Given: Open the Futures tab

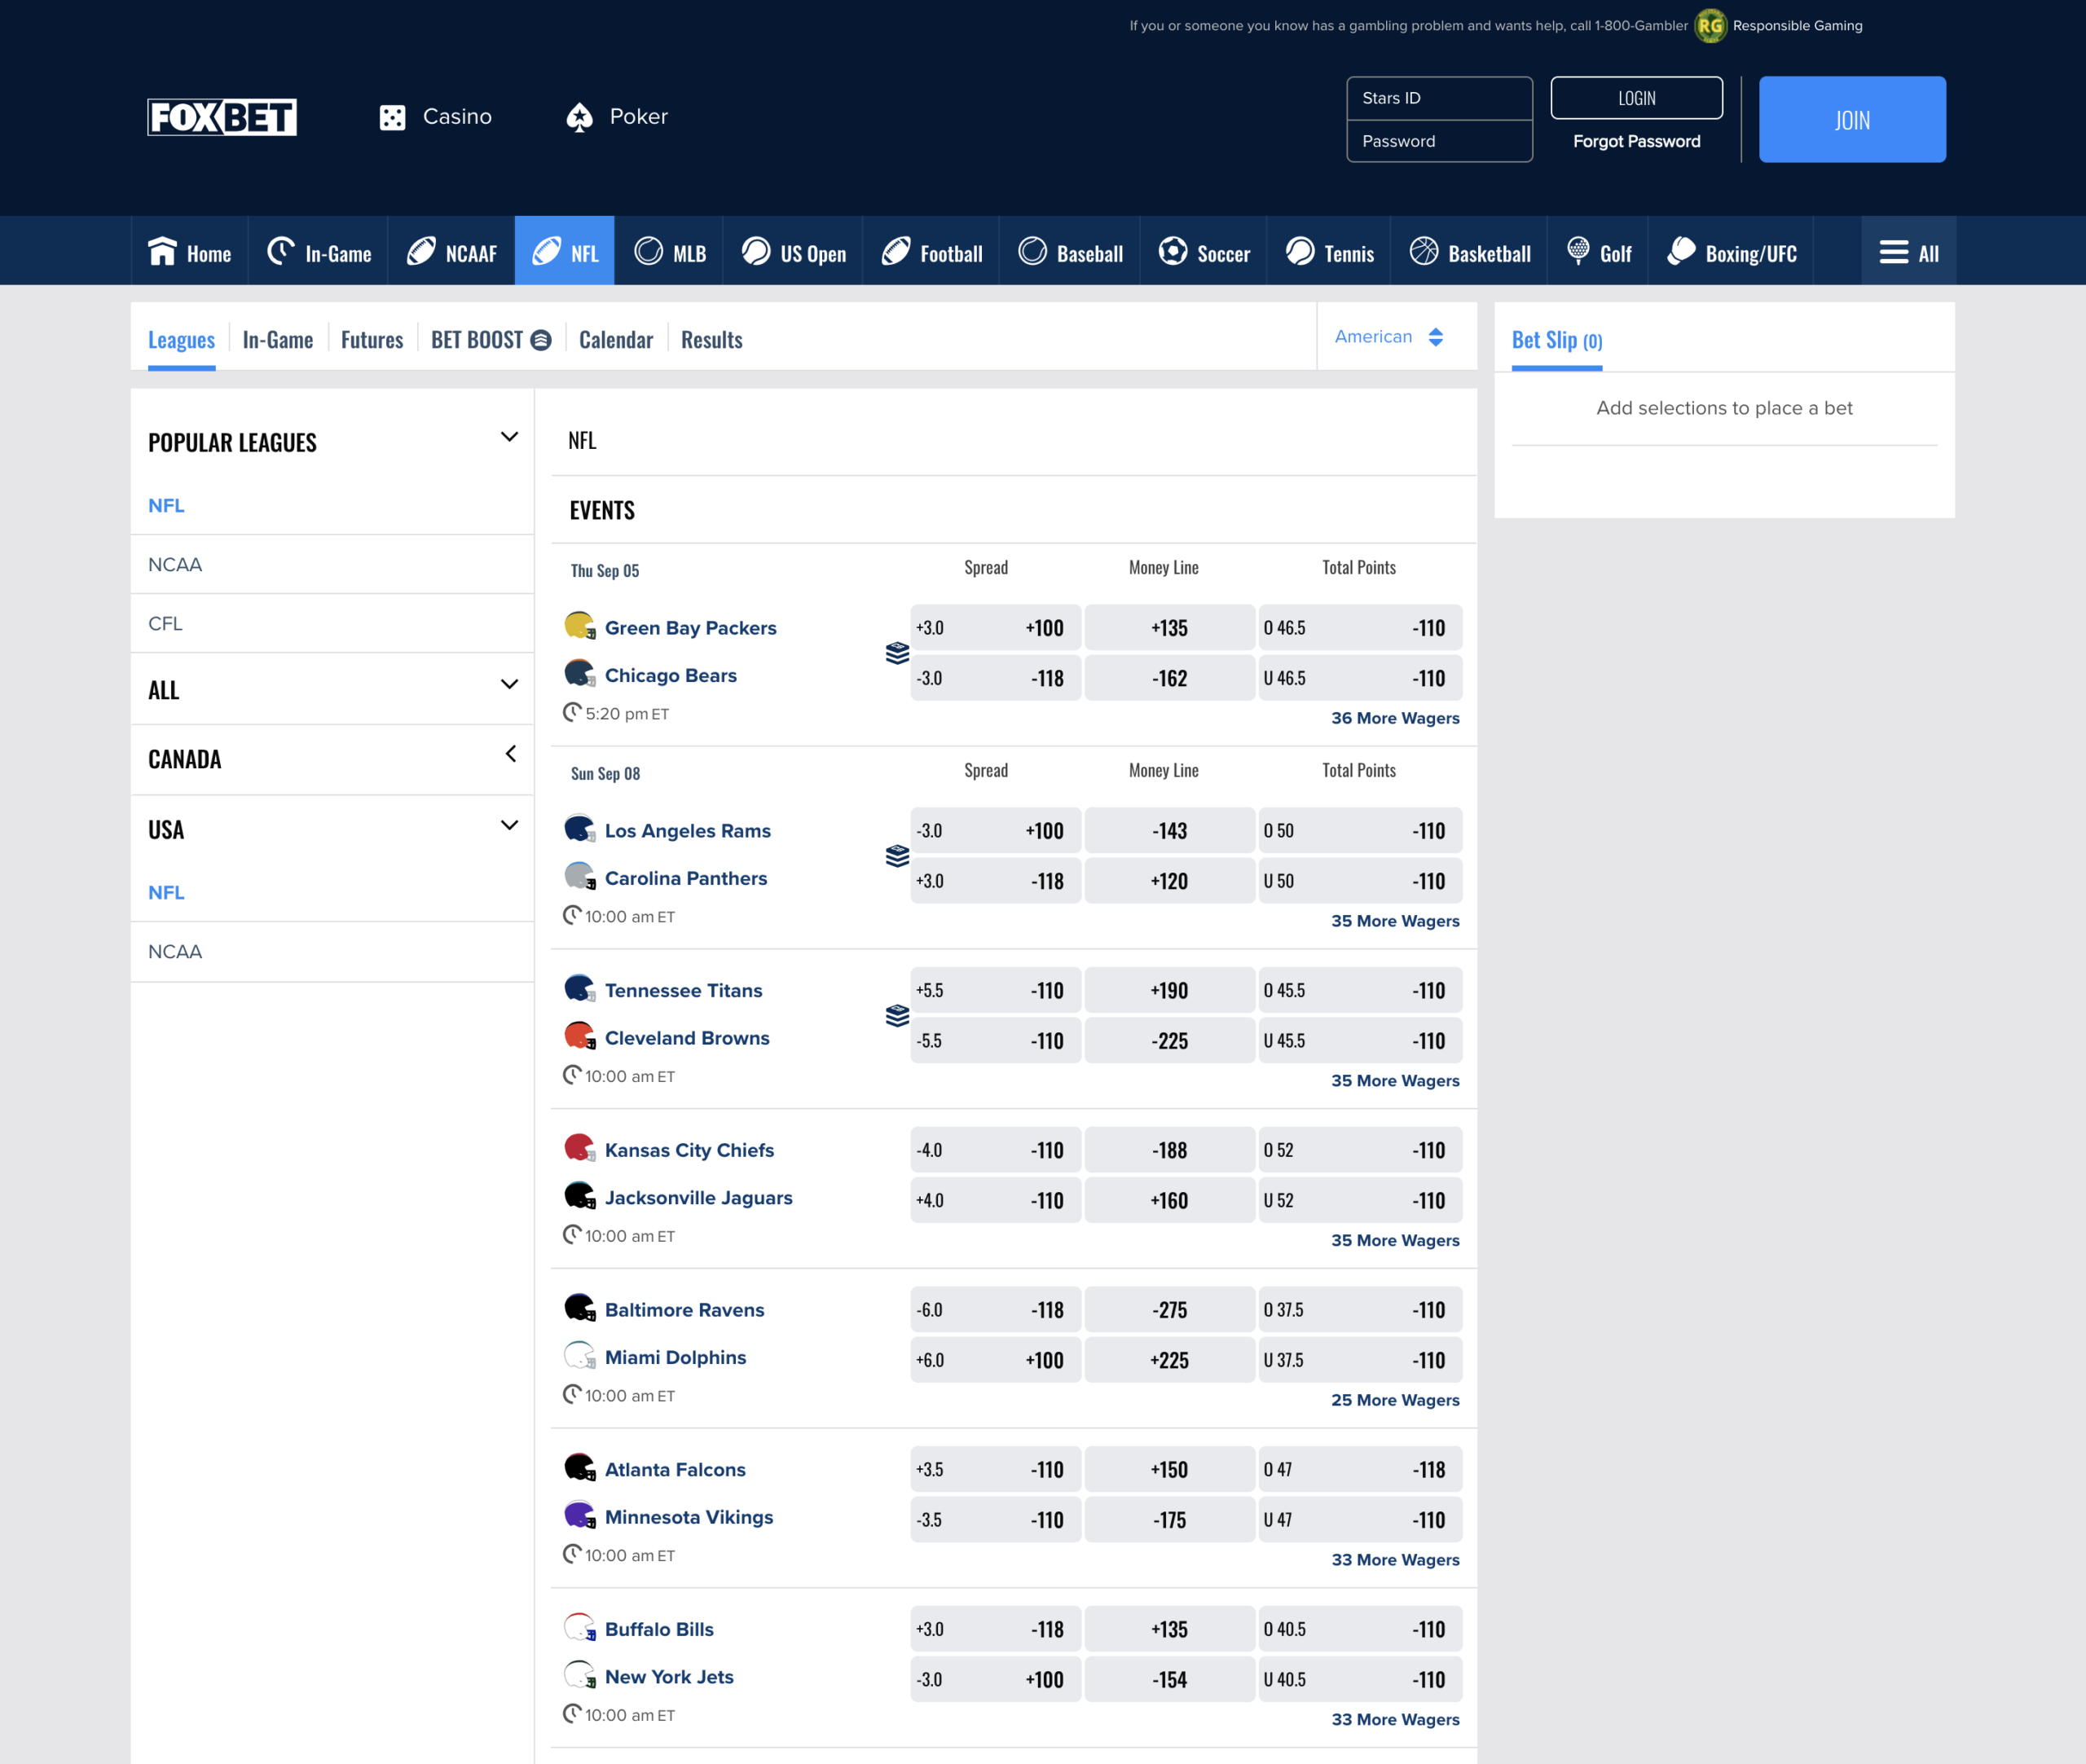Looking at the screenshot, I should tap(372, 340).
